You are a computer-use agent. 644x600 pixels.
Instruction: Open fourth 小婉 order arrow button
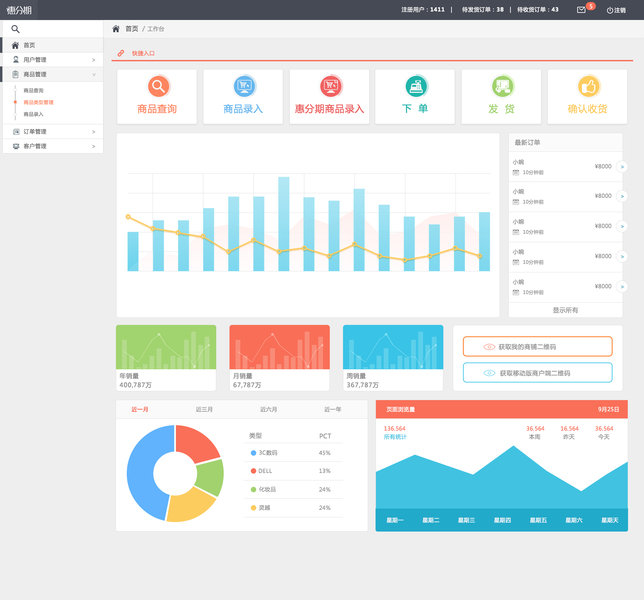(622, 257)
